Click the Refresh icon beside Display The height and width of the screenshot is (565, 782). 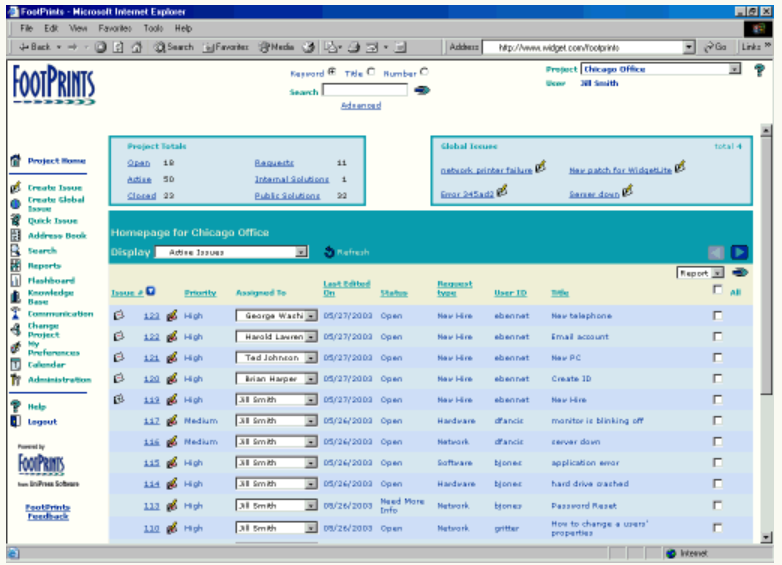(329, 252)
